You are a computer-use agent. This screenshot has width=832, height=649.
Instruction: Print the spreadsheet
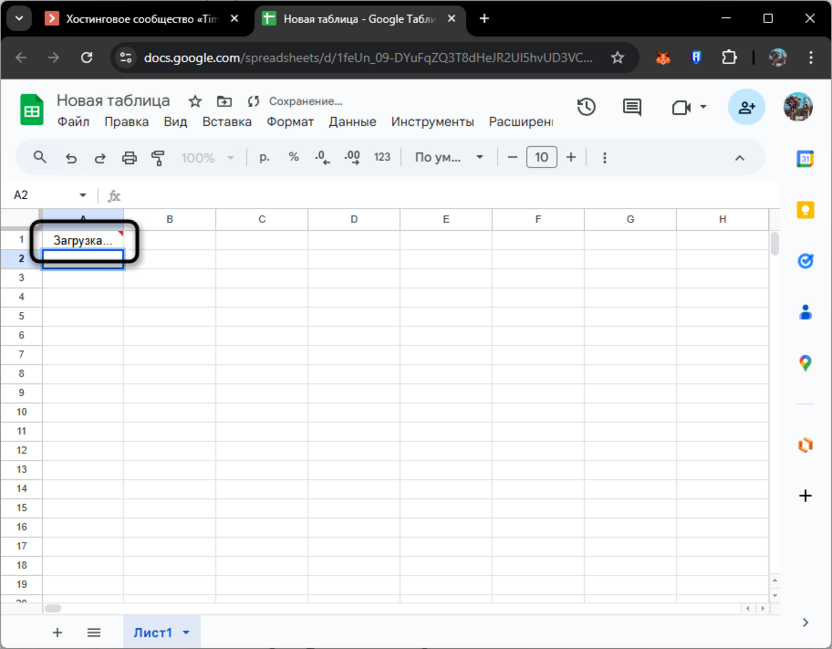129,158
